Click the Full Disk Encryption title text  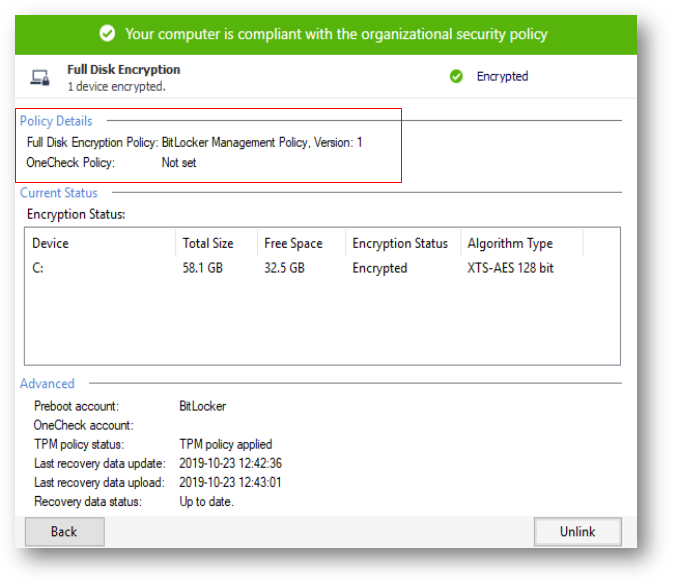coord(123,70)
